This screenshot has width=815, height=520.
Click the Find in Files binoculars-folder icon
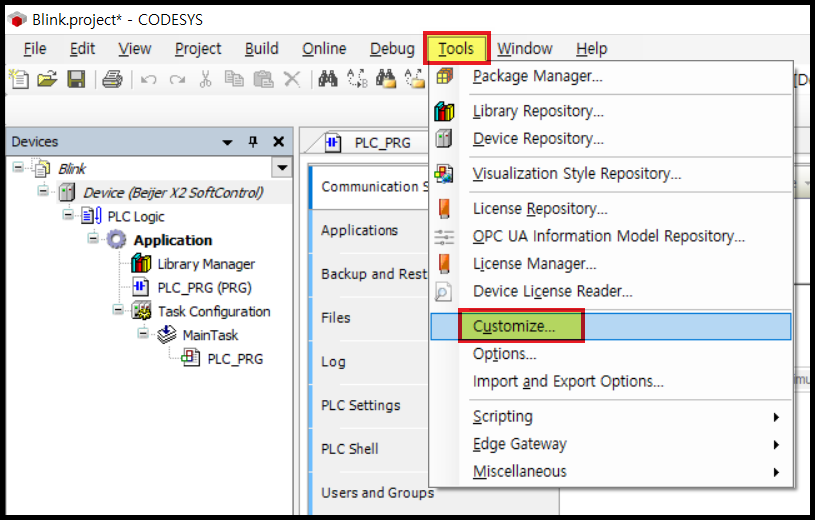(x=386, y=79)
